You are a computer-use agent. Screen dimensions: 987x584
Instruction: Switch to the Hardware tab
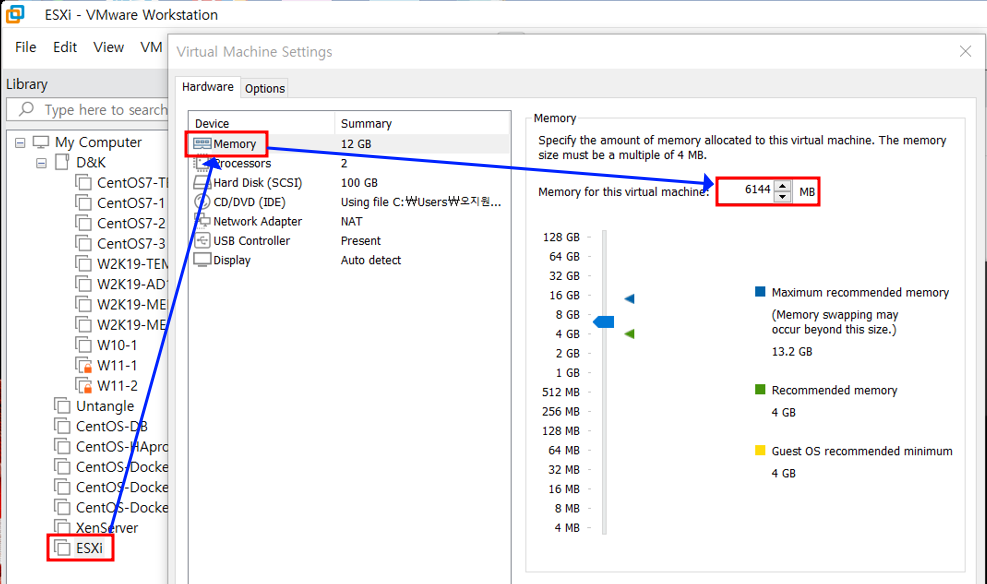[207, 87]
